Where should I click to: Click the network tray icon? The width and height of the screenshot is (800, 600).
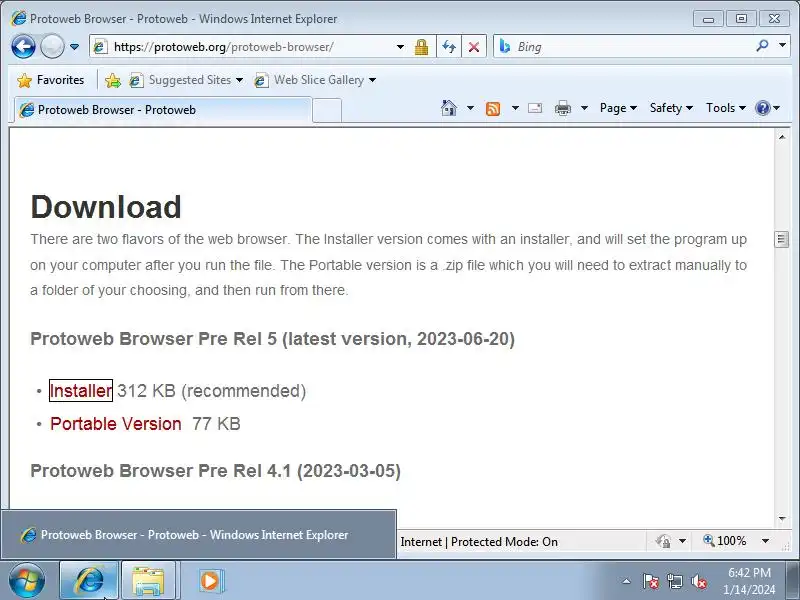click(x=674, y=581)
